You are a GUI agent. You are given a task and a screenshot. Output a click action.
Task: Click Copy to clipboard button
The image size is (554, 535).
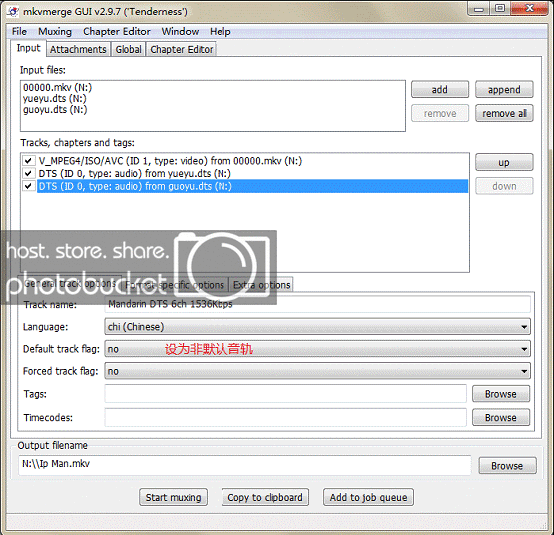tap(265, 497)
